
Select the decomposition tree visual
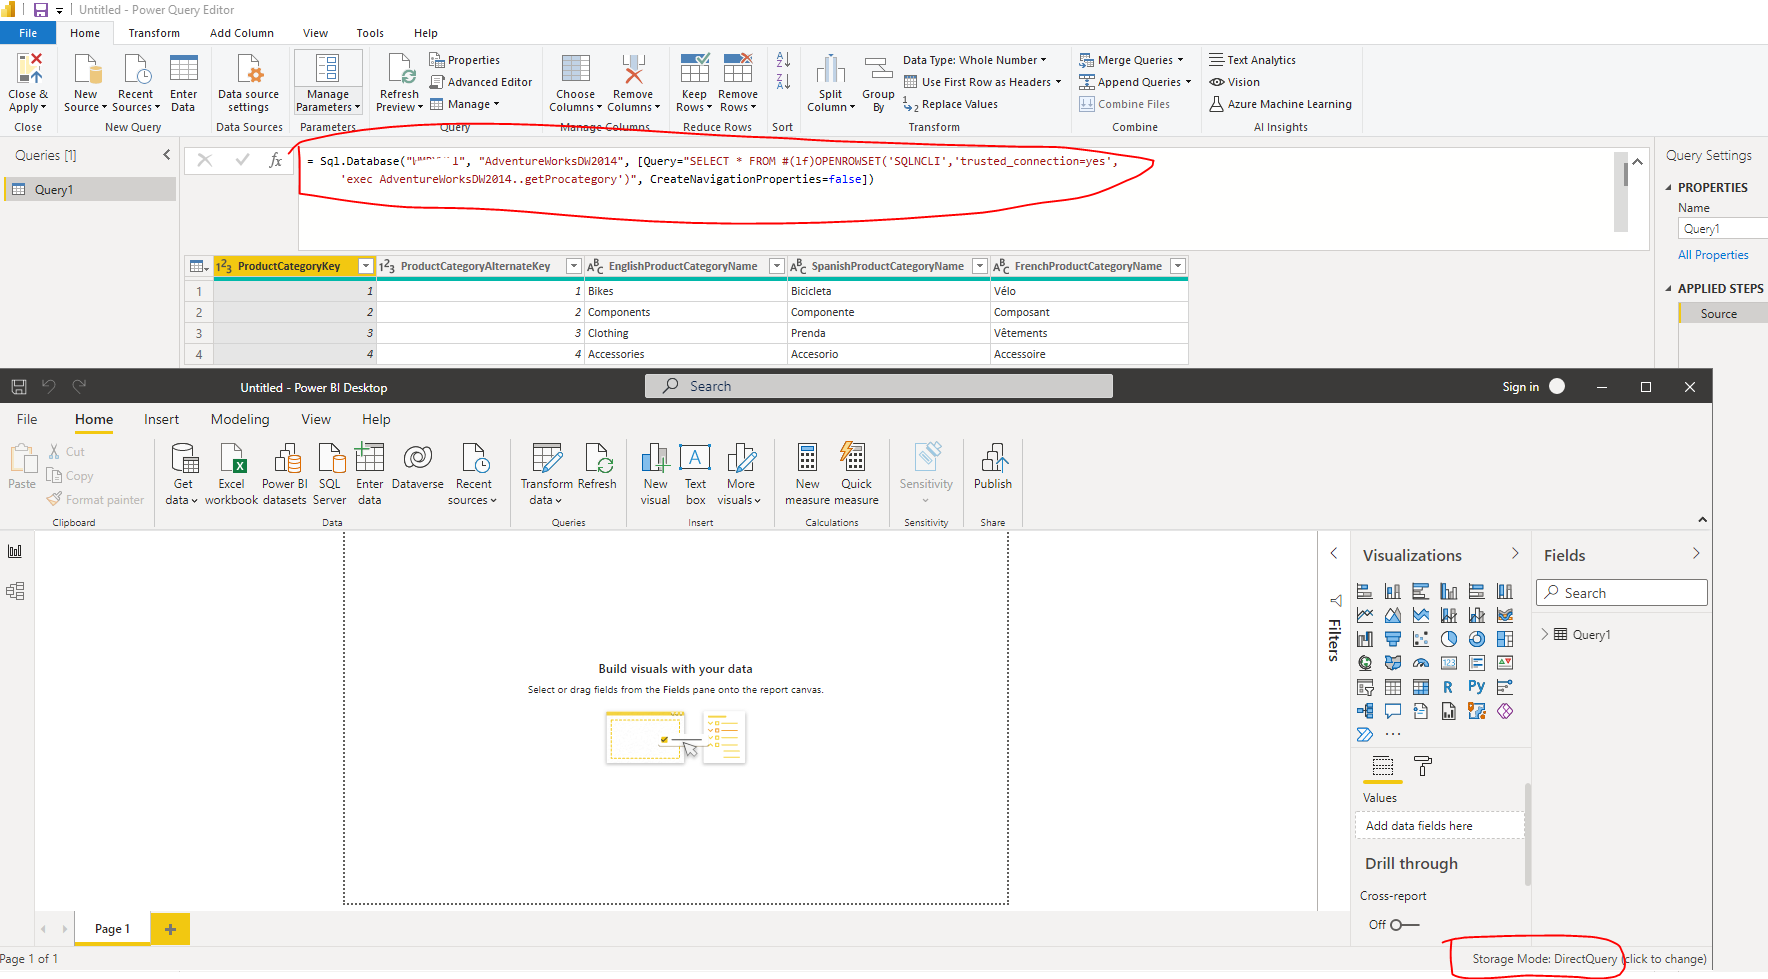coord(1365,711)
